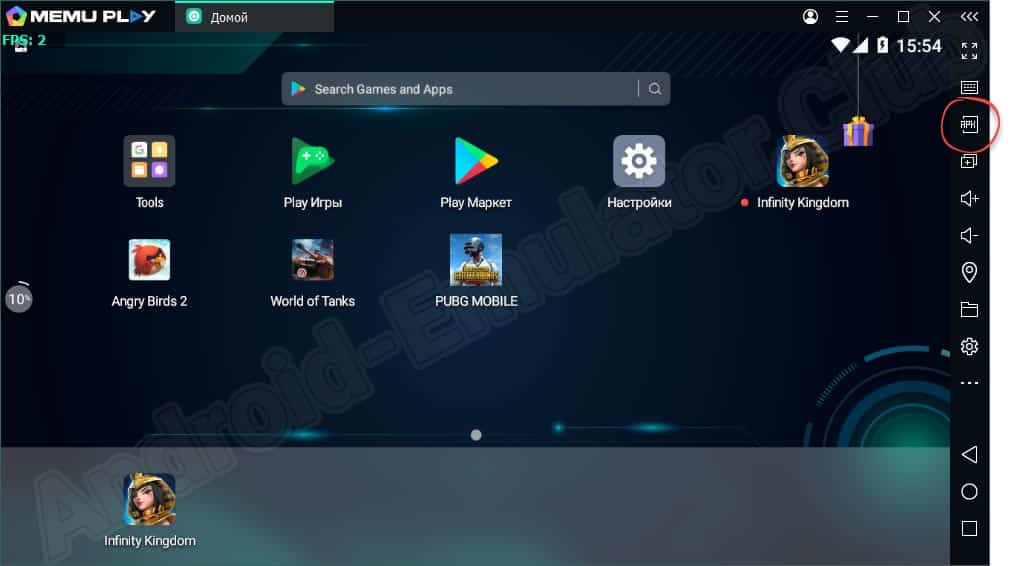This screenshot has height=566, width=1023.
Task: Open multi-instance manager icon in sidebar
Action: [968, 162]
